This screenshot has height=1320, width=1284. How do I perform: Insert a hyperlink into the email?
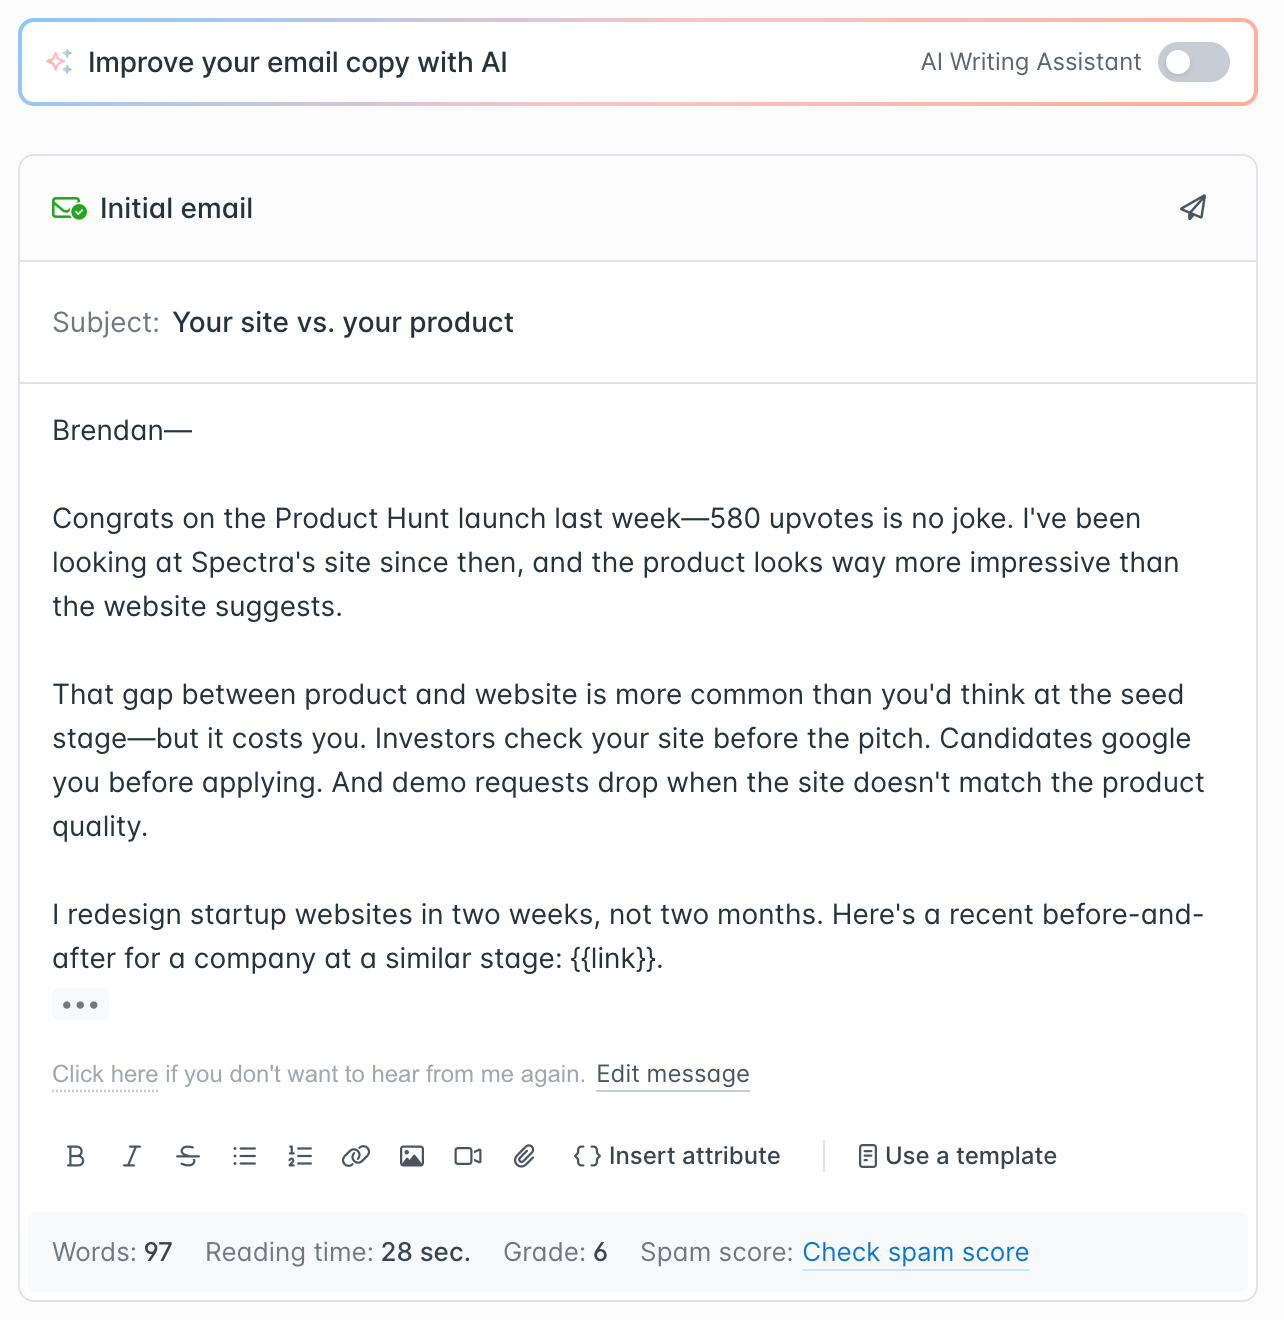tap(355, 1156)
